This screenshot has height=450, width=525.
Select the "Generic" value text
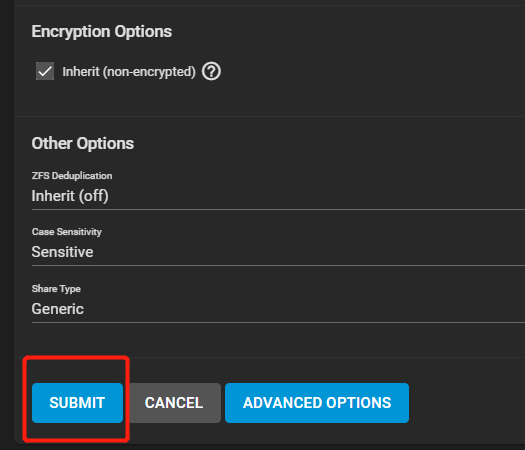(x=58, y=309)
